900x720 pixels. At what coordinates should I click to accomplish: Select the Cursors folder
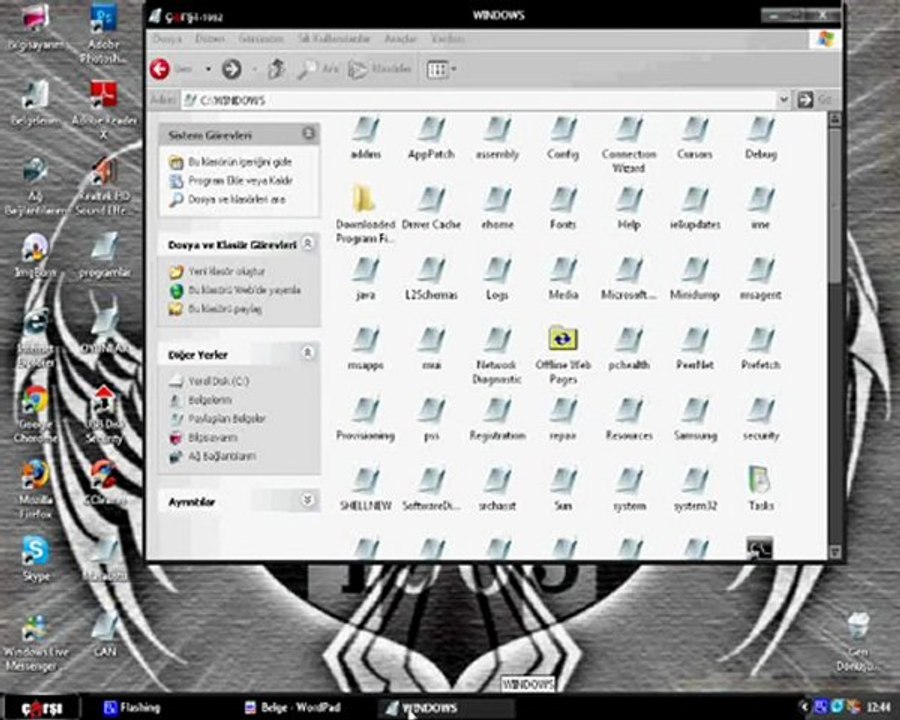(695, 138)
